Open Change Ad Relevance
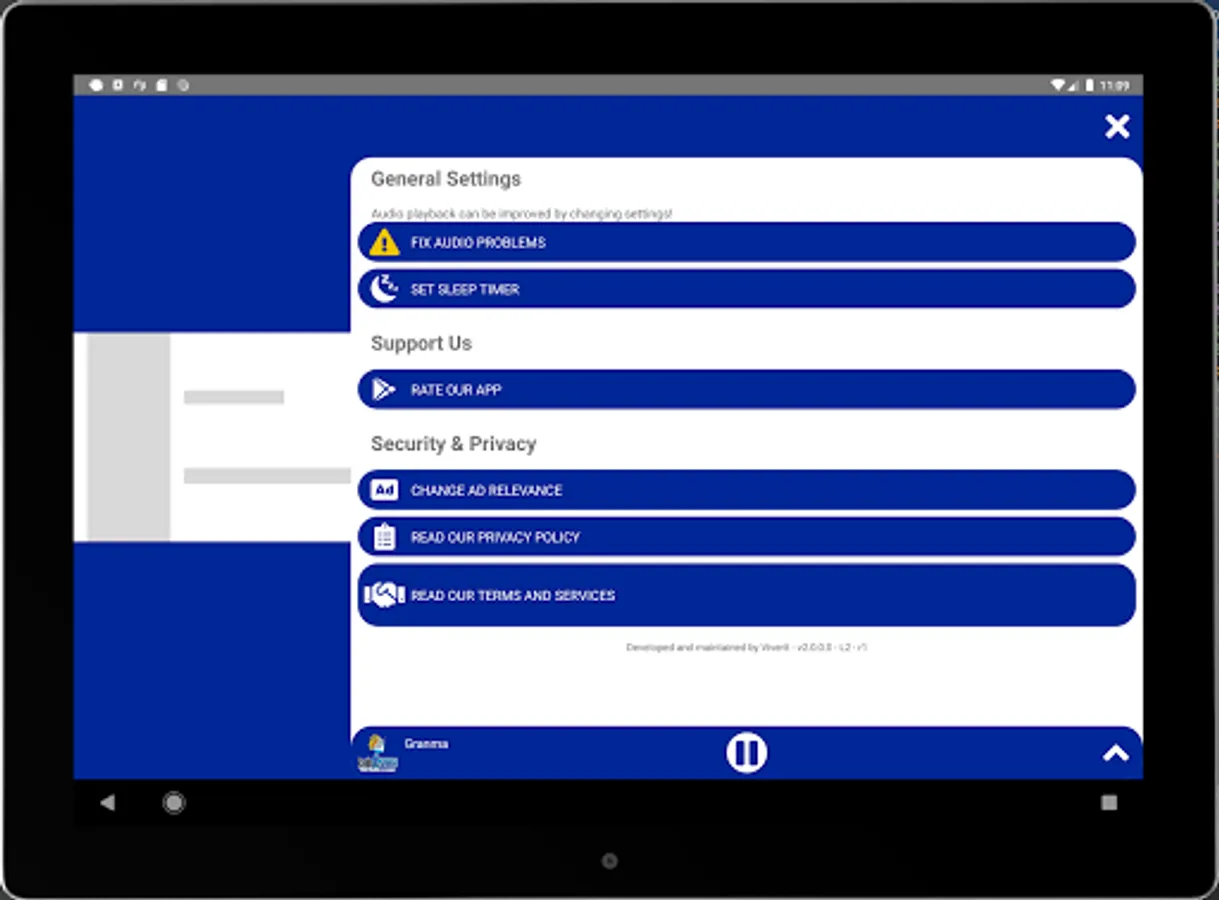This screenshot has height=900, width=1219. pyautogui.click(x=746, y=490)
